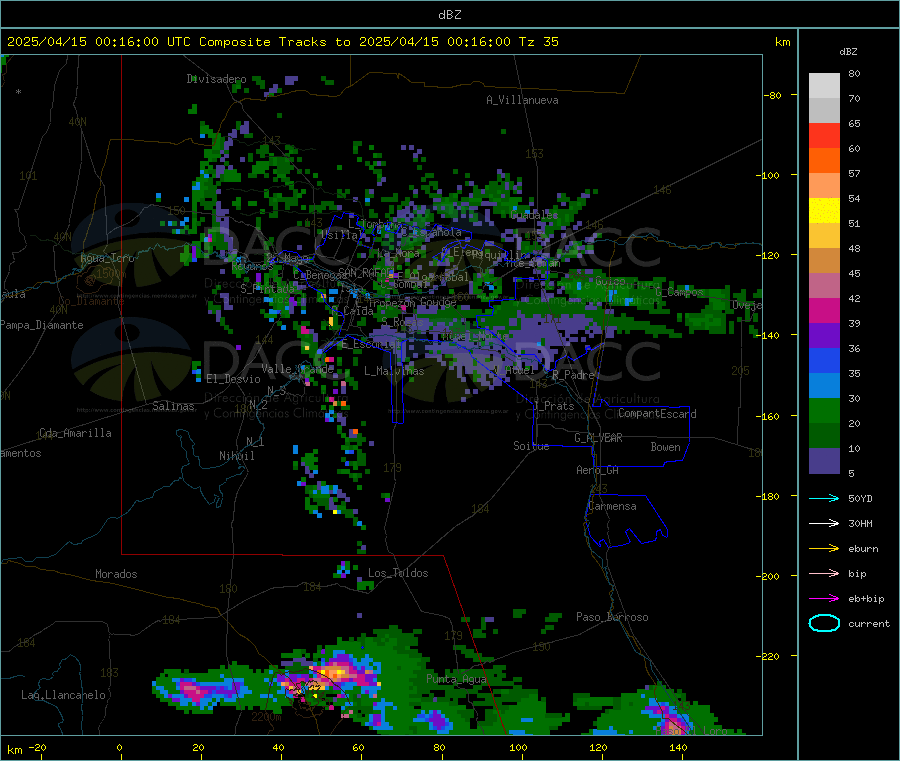The width and height of the screenshot is (900, 761).
Task: Select the blue 35-36 dBZ swatch
Action: 824,361
